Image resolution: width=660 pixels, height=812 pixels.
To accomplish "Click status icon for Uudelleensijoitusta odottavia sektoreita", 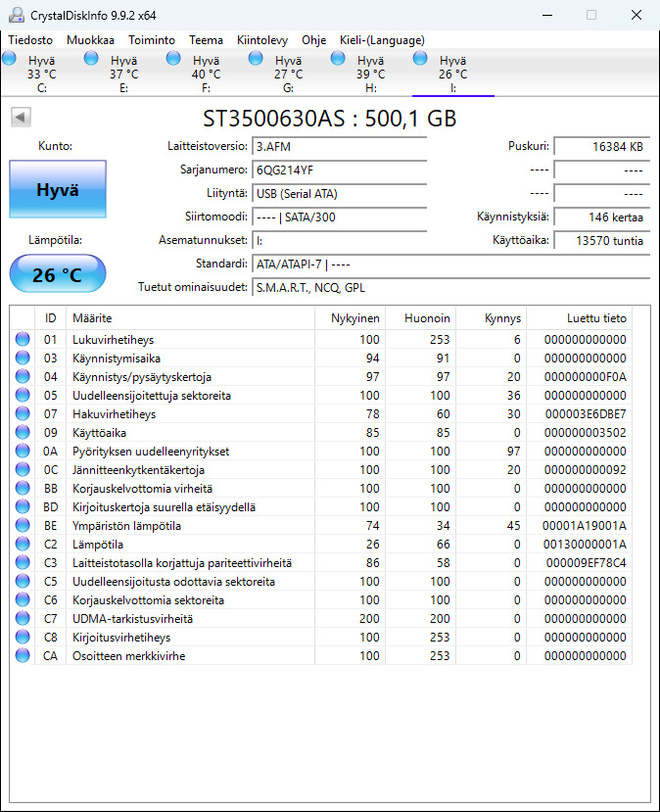I will [23, 581].
